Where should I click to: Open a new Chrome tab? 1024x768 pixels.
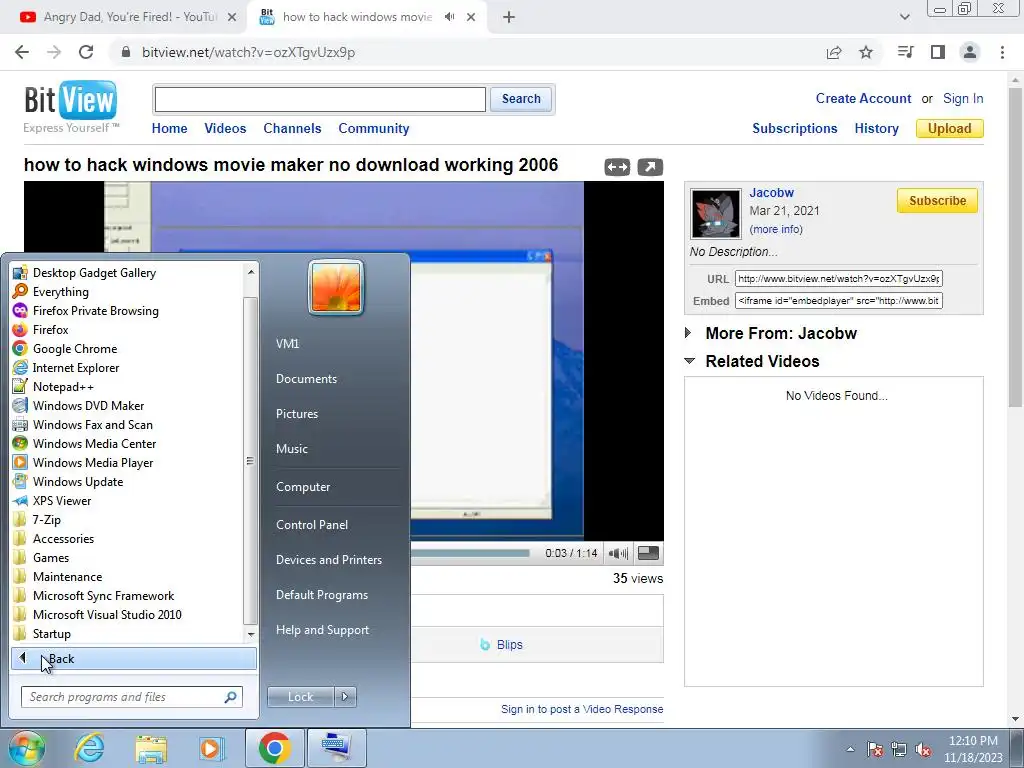point(509,18)
